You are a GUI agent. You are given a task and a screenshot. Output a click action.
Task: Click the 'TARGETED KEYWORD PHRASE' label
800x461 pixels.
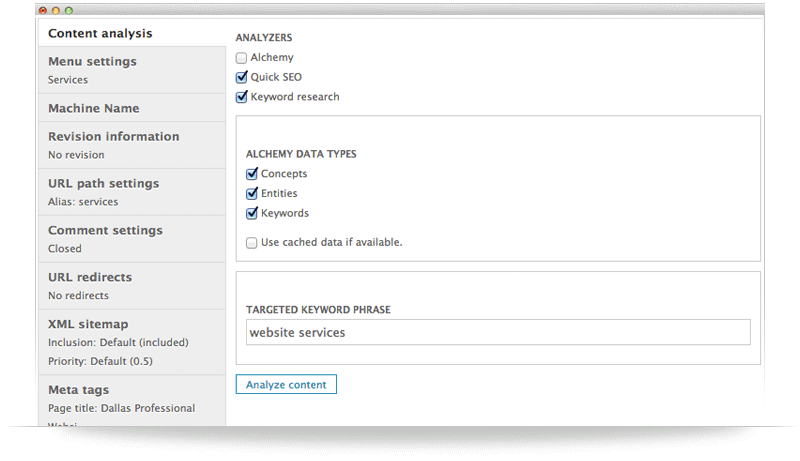pyautogui.click(x=318, y=310)
